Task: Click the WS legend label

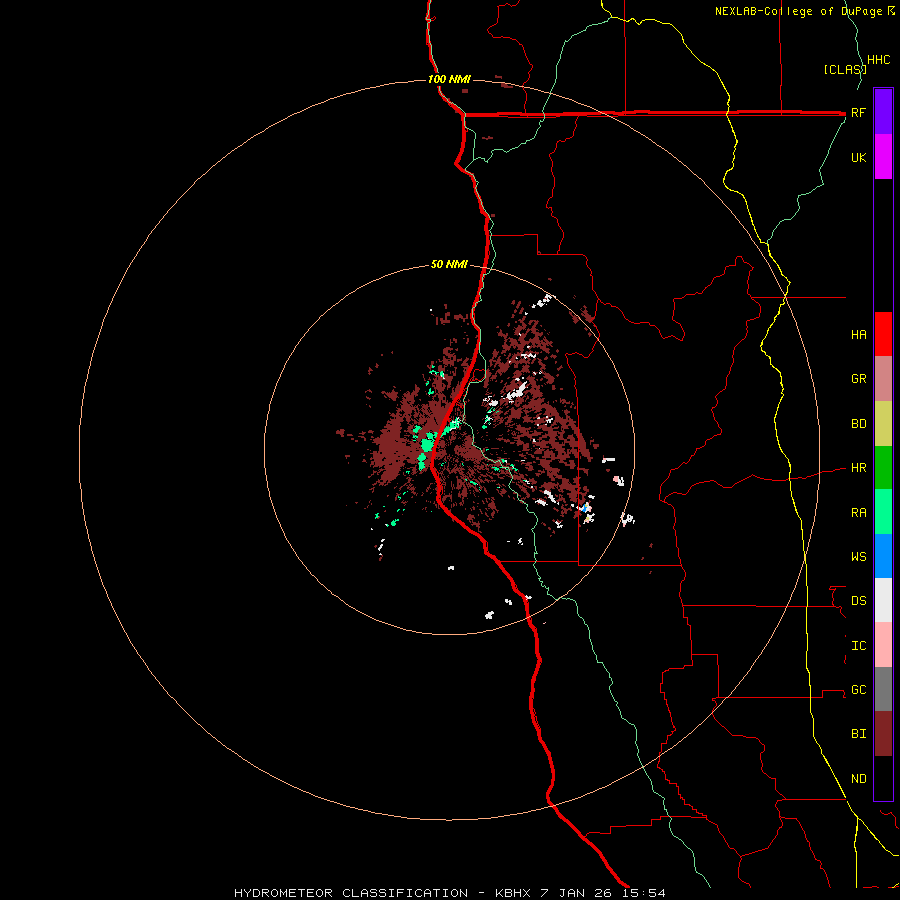Action: click(859, 556)
